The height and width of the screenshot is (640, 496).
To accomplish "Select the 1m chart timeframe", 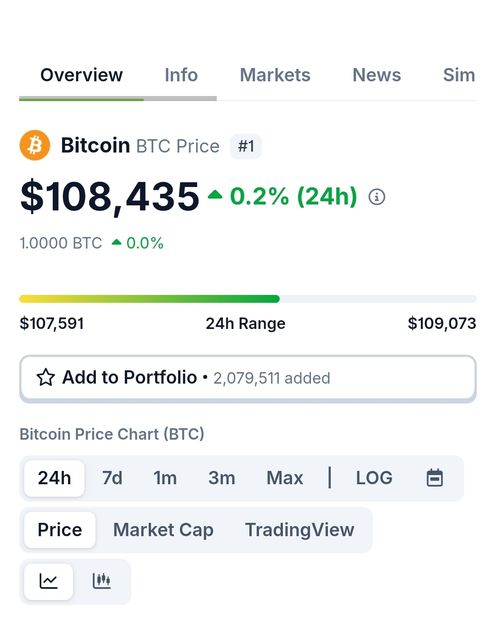I will [x=165, y=478].
